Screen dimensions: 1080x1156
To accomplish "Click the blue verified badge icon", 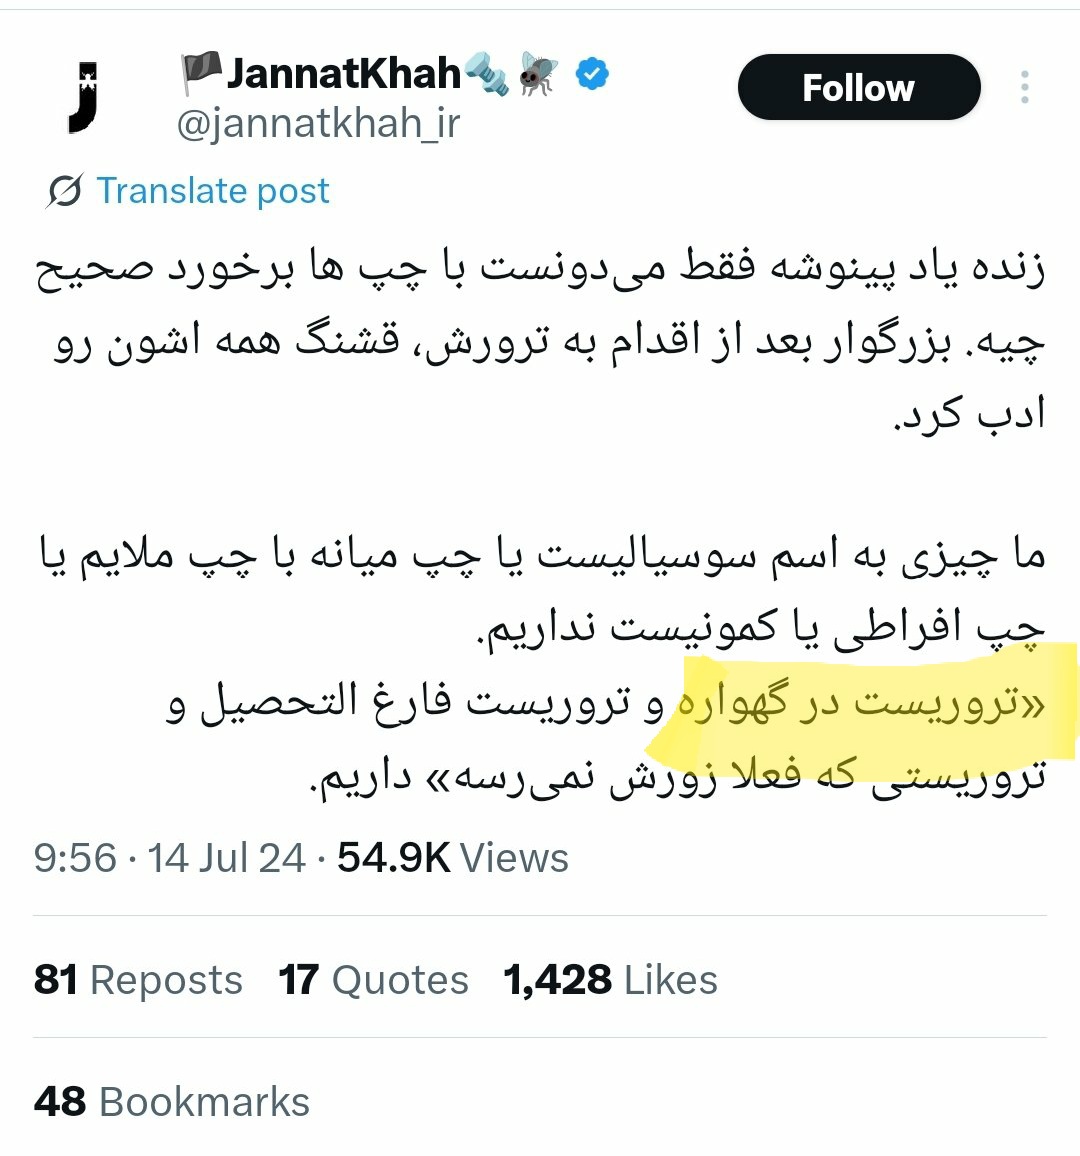I will (592, 74).
